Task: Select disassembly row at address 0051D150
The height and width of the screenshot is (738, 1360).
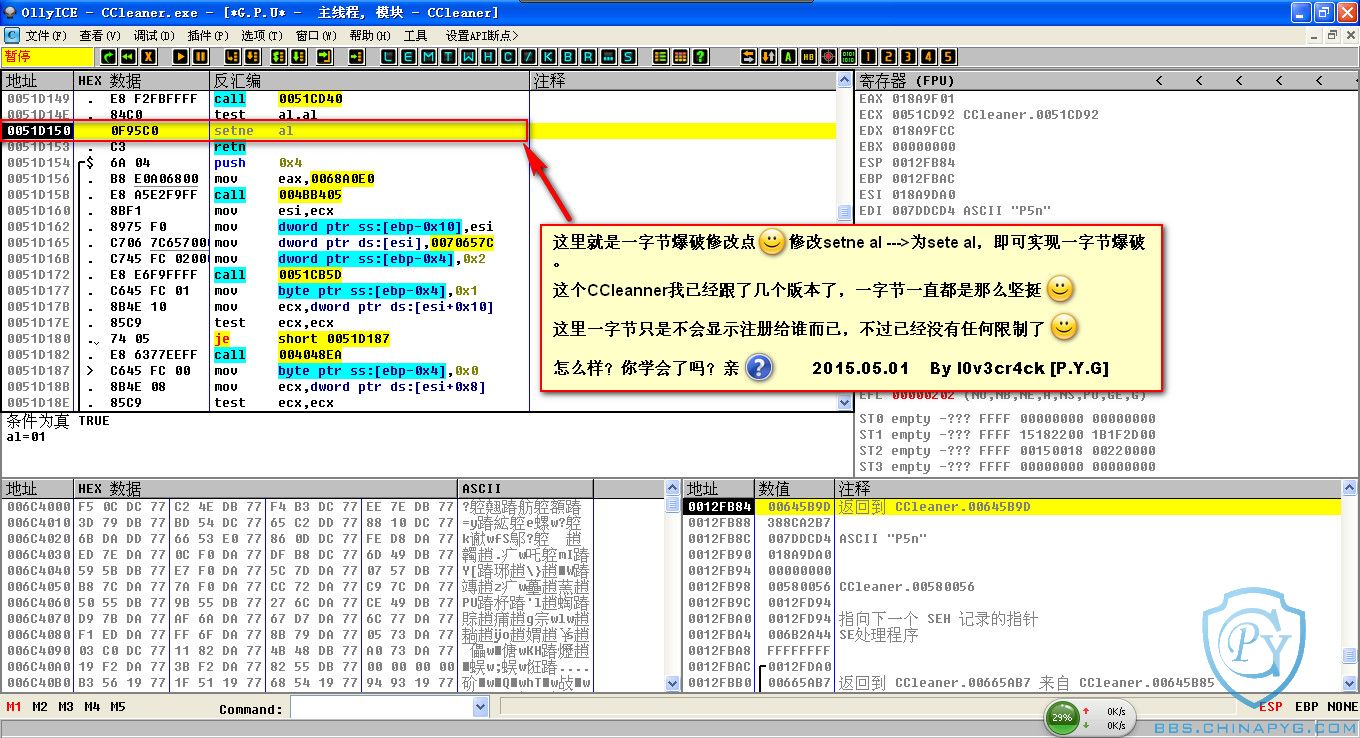Action: click(x=419, y=130)
